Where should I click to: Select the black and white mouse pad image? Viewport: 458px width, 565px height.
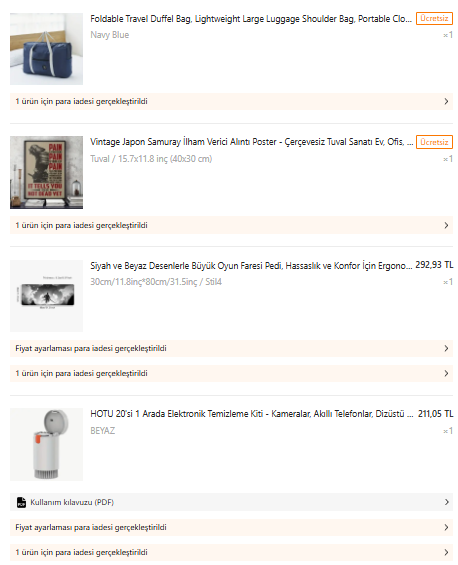pyautogui.click(x=46, y=296)
